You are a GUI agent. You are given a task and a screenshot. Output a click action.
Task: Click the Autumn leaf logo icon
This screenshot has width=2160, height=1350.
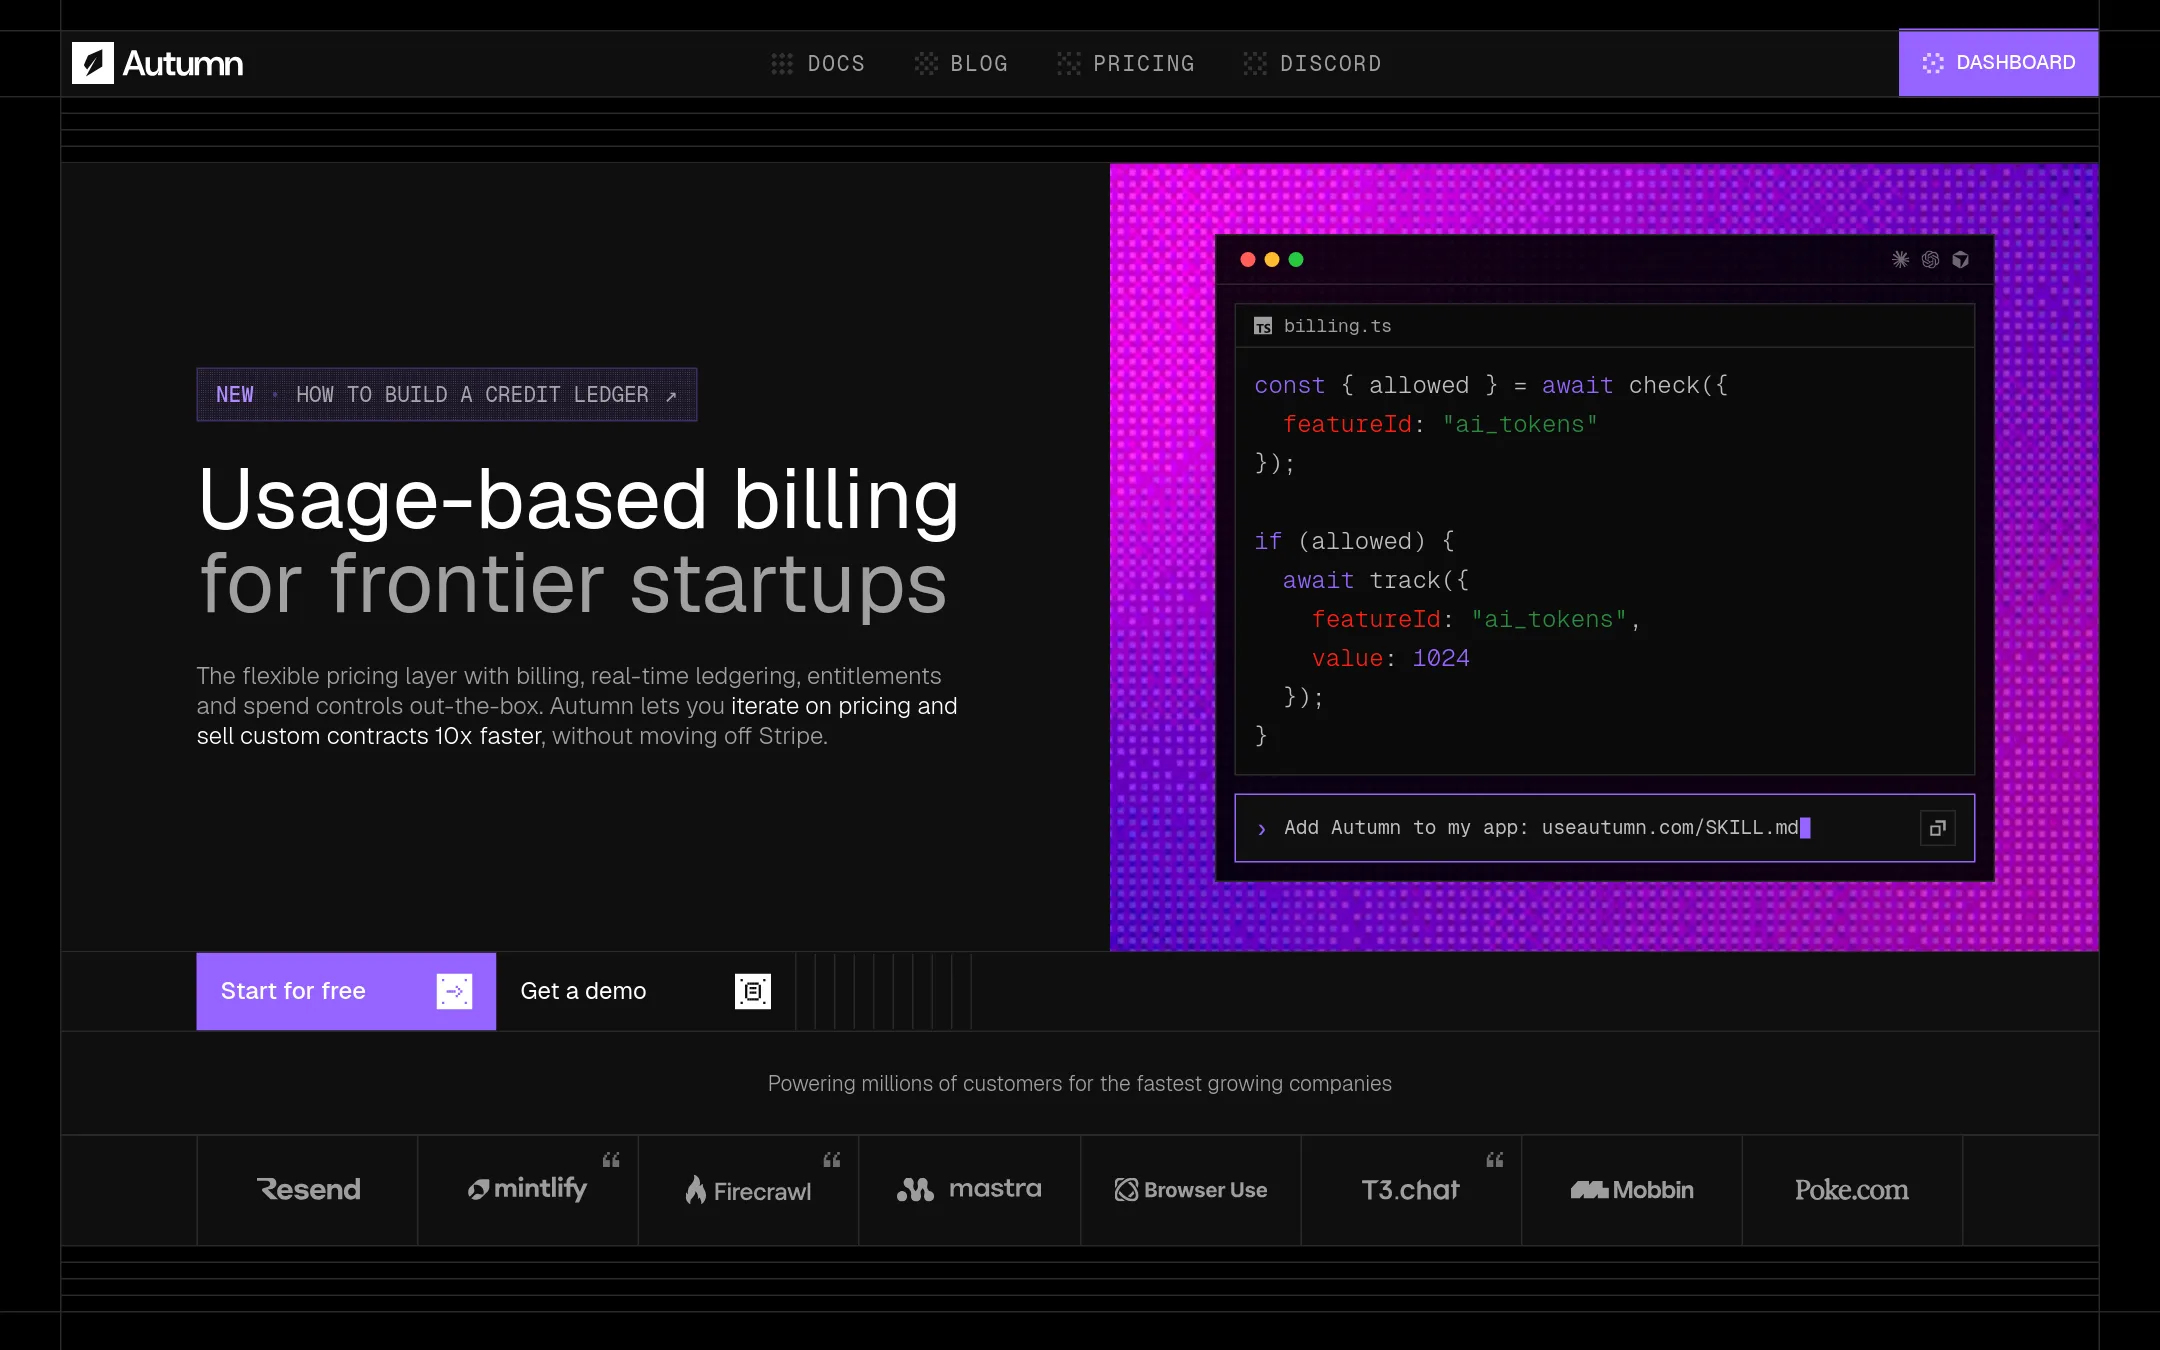pyautogui.click(x=93, y=63)
